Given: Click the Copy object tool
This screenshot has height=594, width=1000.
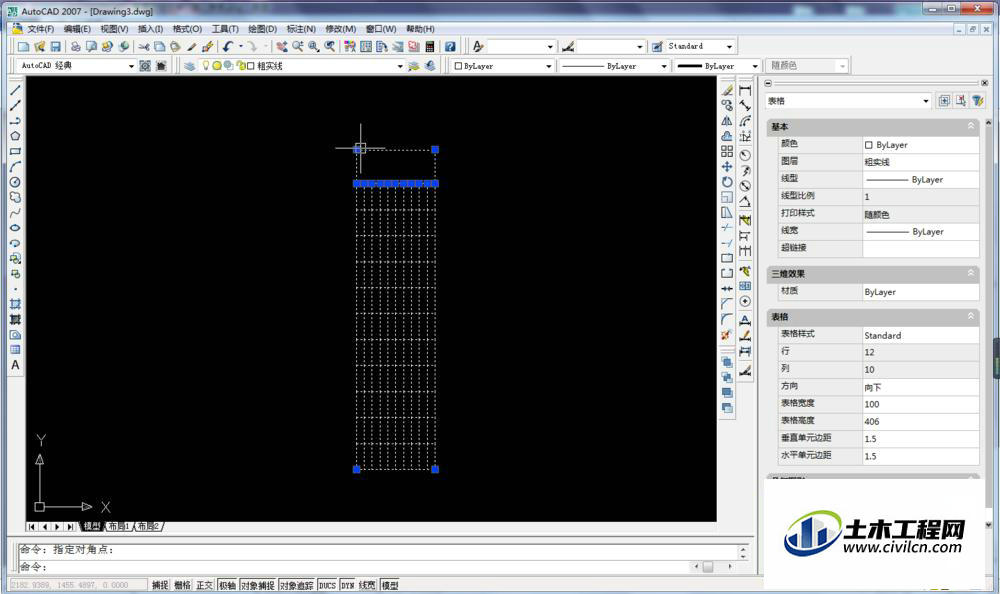Looking at the screenshot, I should 727,105.
